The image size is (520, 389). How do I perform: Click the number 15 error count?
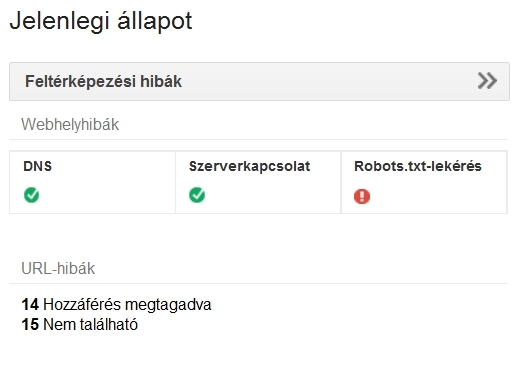coord(30,324)
